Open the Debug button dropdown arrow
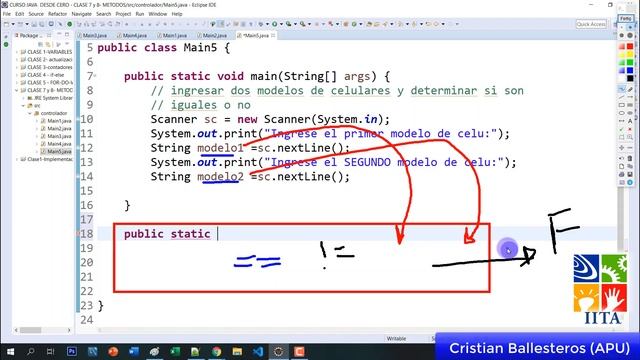The width and height of the screenshot is (640, 360). 267,24
